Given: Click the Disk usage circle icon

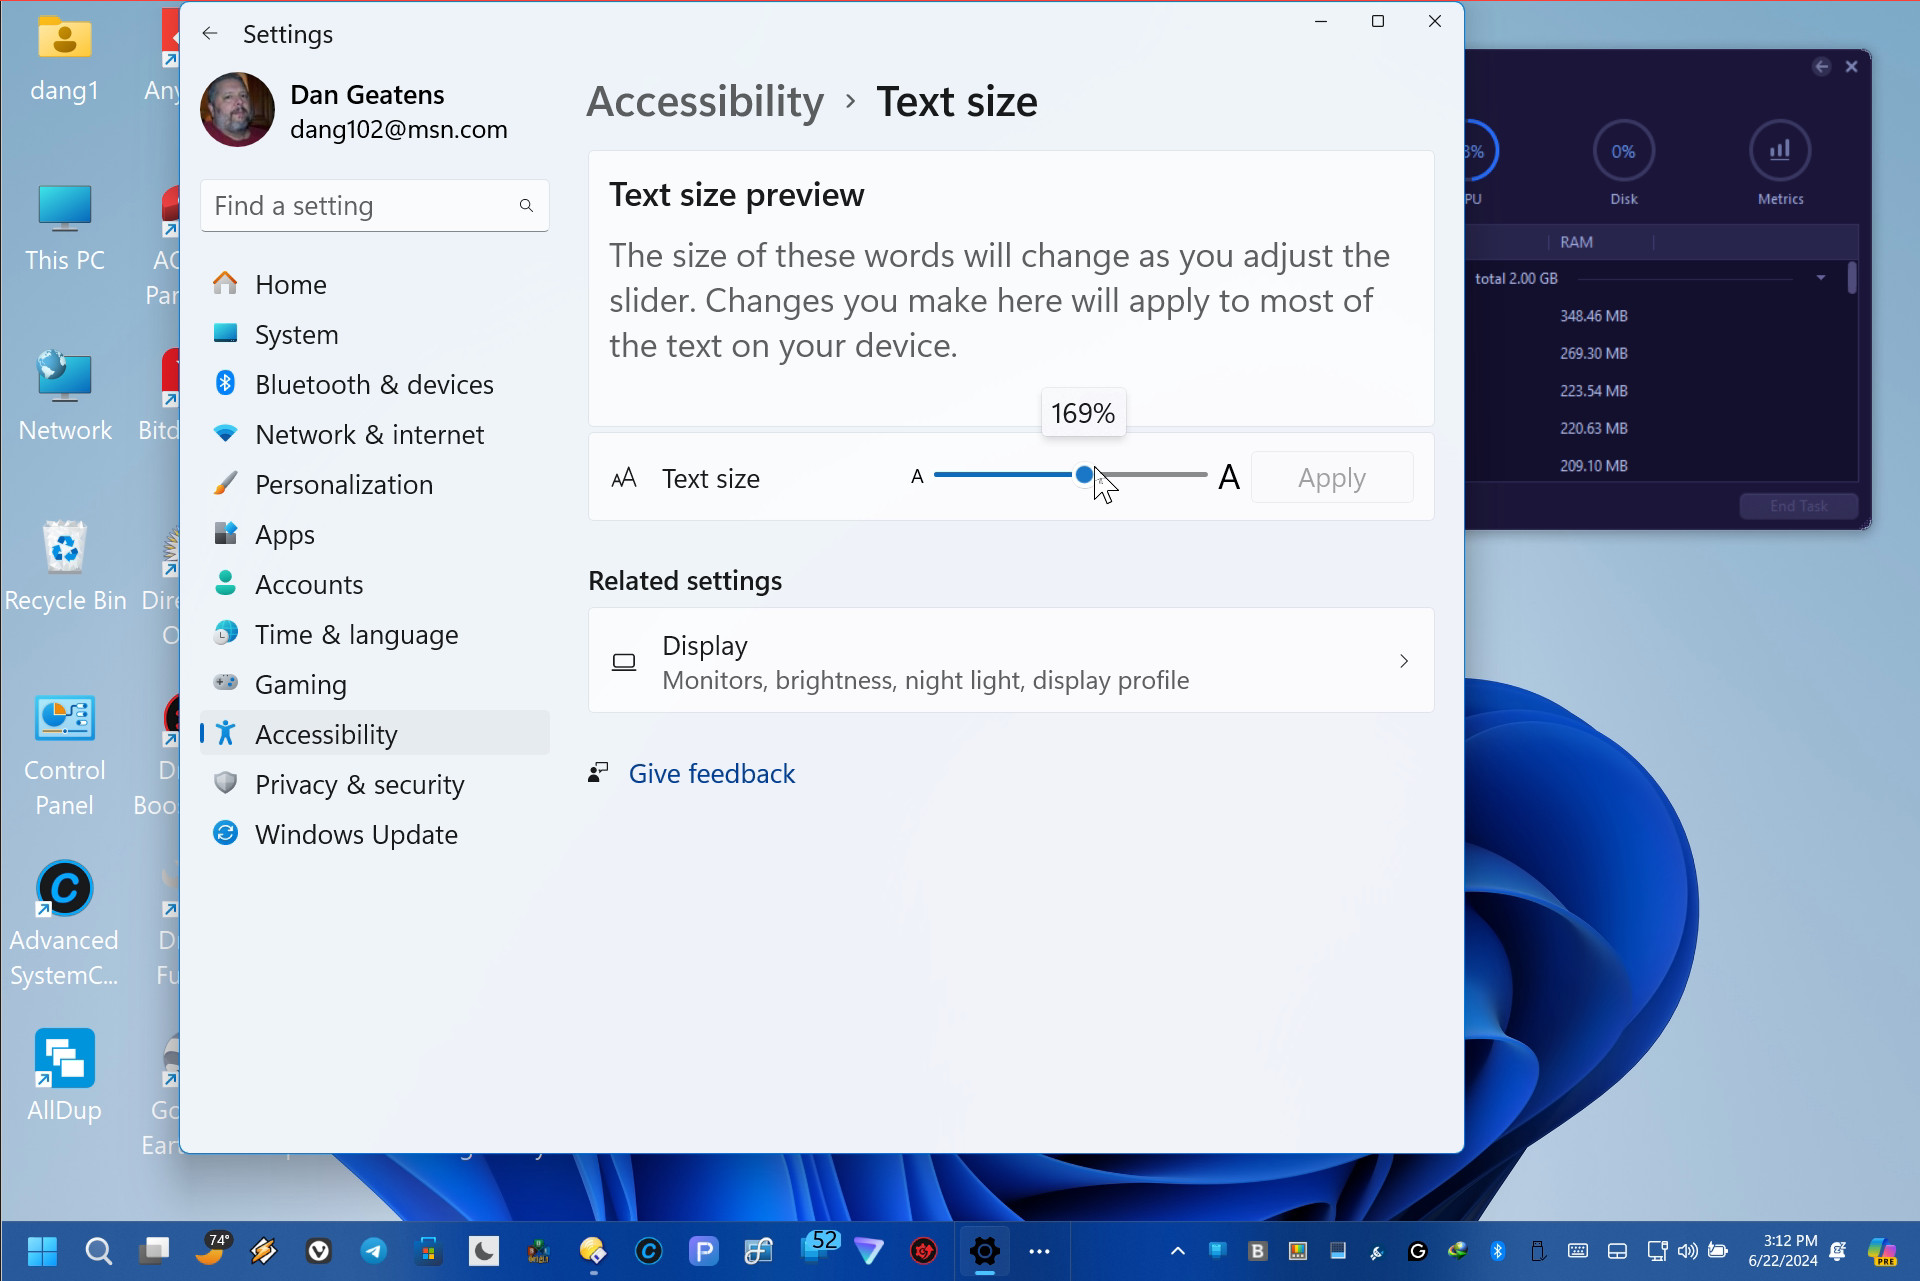Looking at the screenshot, I should [x=1623, y=152].
